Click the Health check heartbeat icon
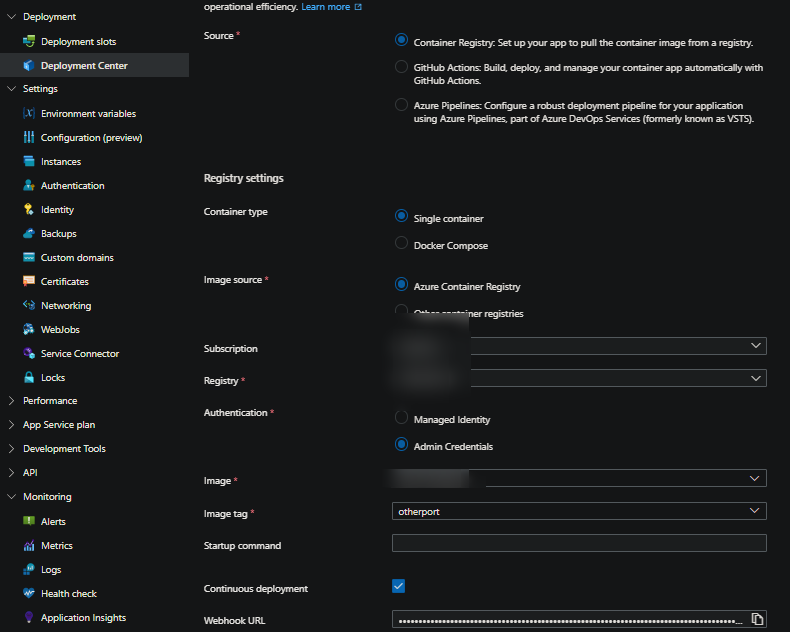Screen dimensions: 790x632 click(x=29, y=593)
